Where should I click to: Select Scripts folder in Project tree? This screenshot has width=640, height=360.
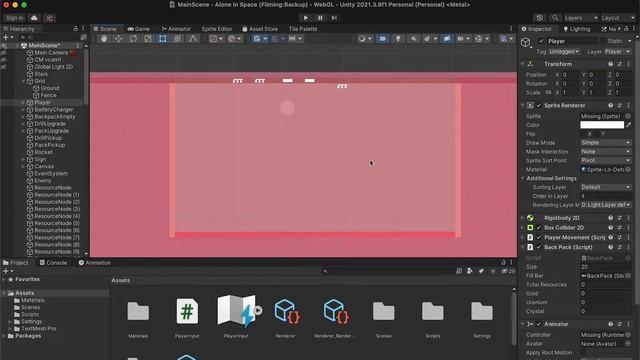pyautogui.click(x=30, y=315)
